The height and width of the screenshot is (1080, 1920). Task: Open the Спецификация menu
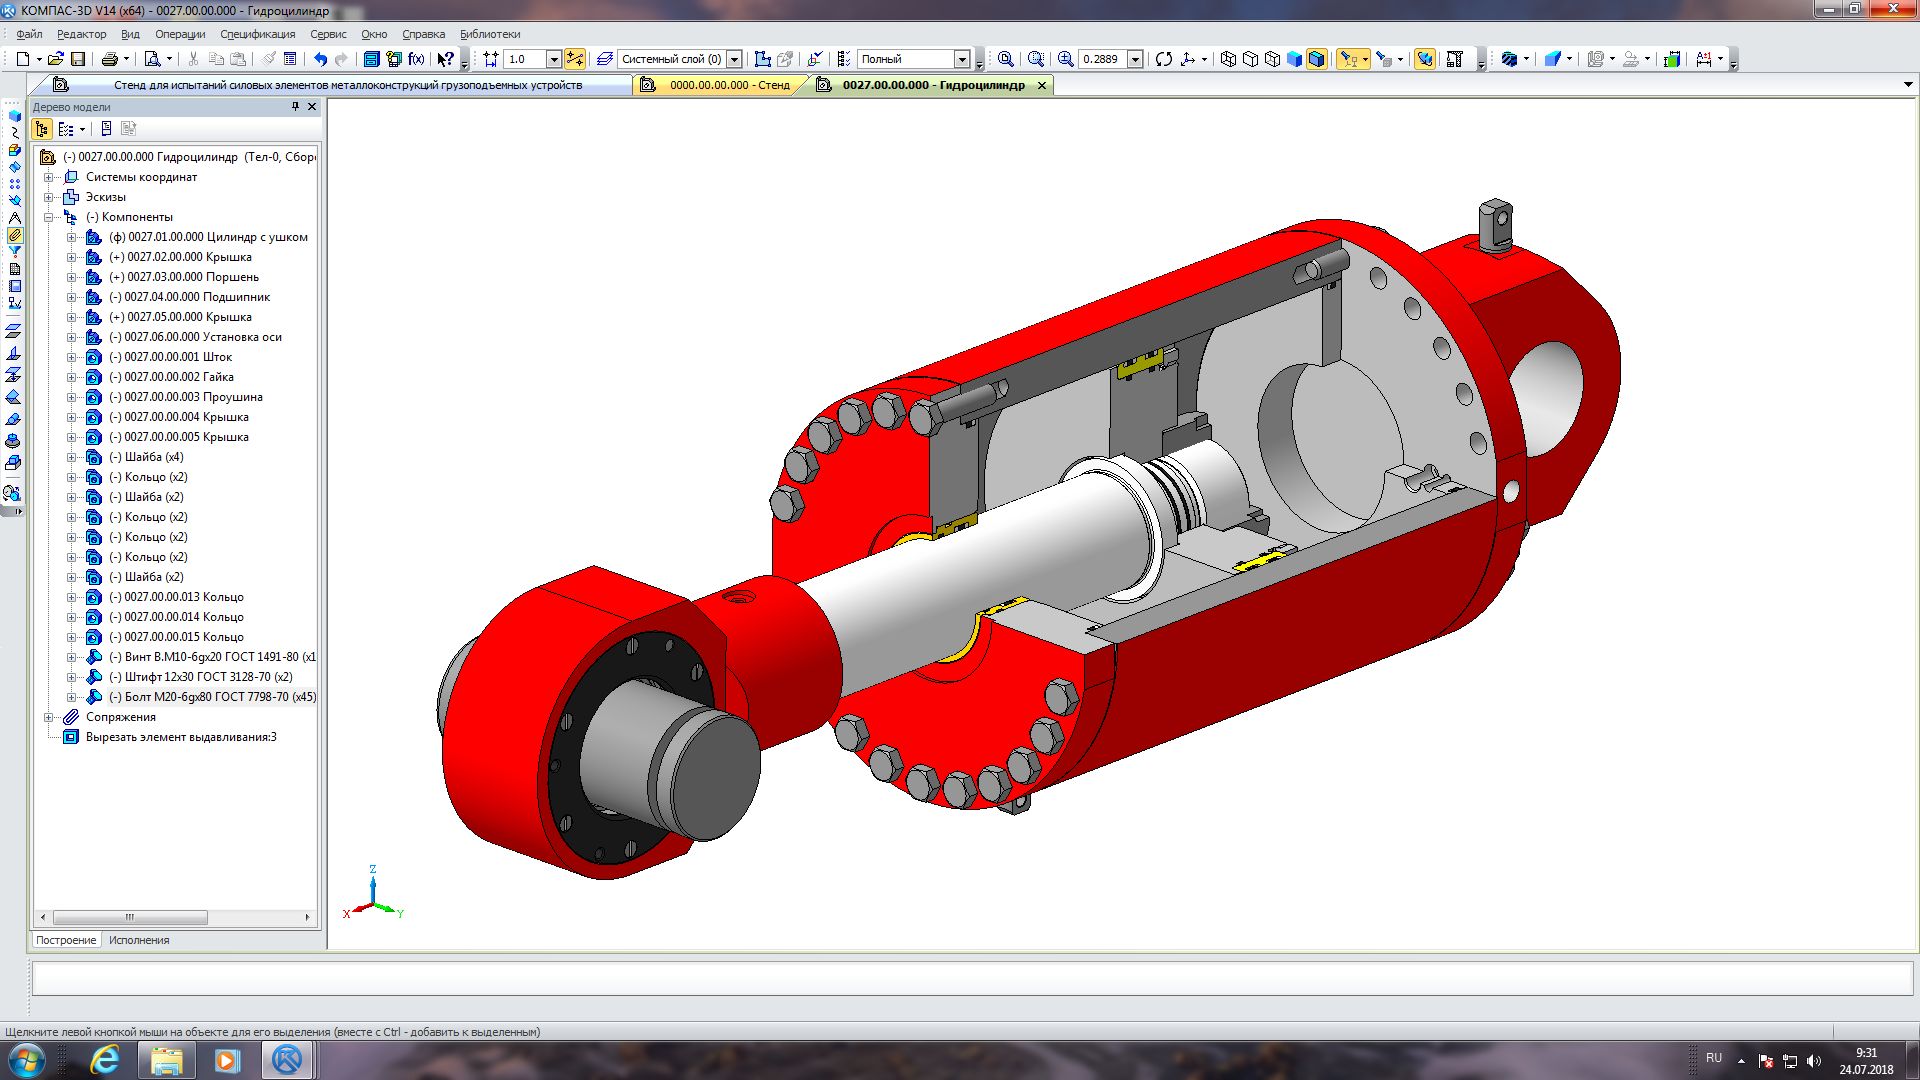(x=257, y=34)
